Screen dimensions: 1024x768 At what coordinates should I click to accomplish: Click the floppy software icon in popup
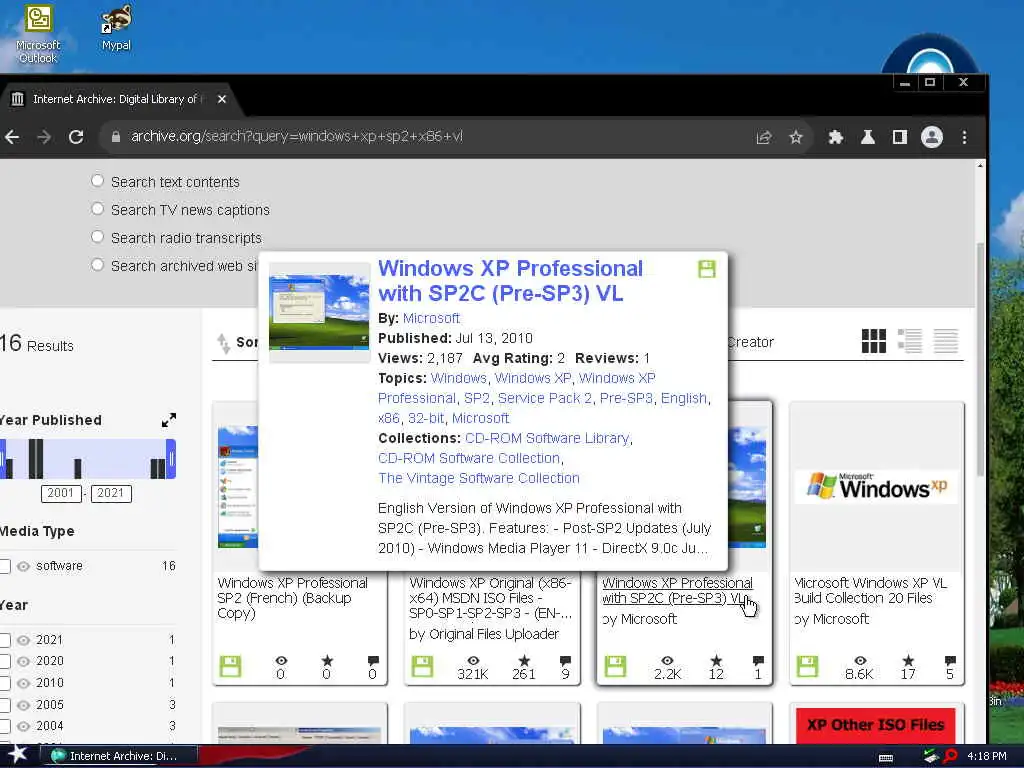[707, 269]
